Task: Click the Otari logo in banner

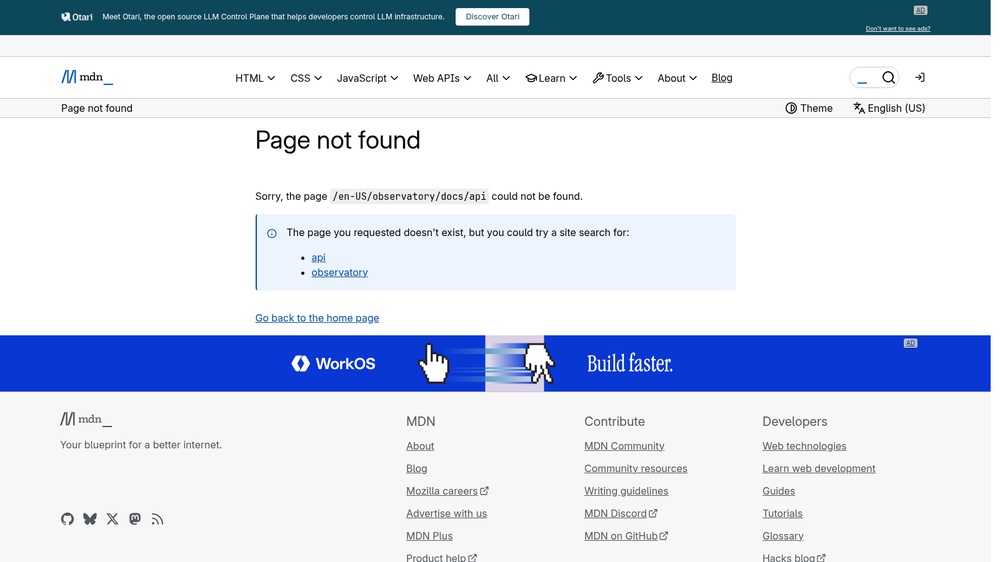Action: coord(77,17)
